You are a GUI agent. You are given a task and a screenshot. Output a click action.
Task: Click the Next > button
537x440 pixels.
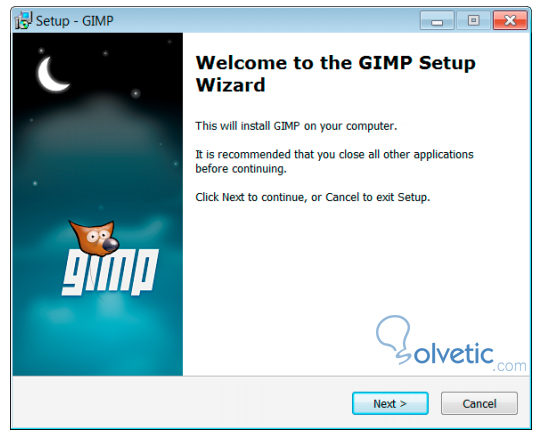(390, 403)
